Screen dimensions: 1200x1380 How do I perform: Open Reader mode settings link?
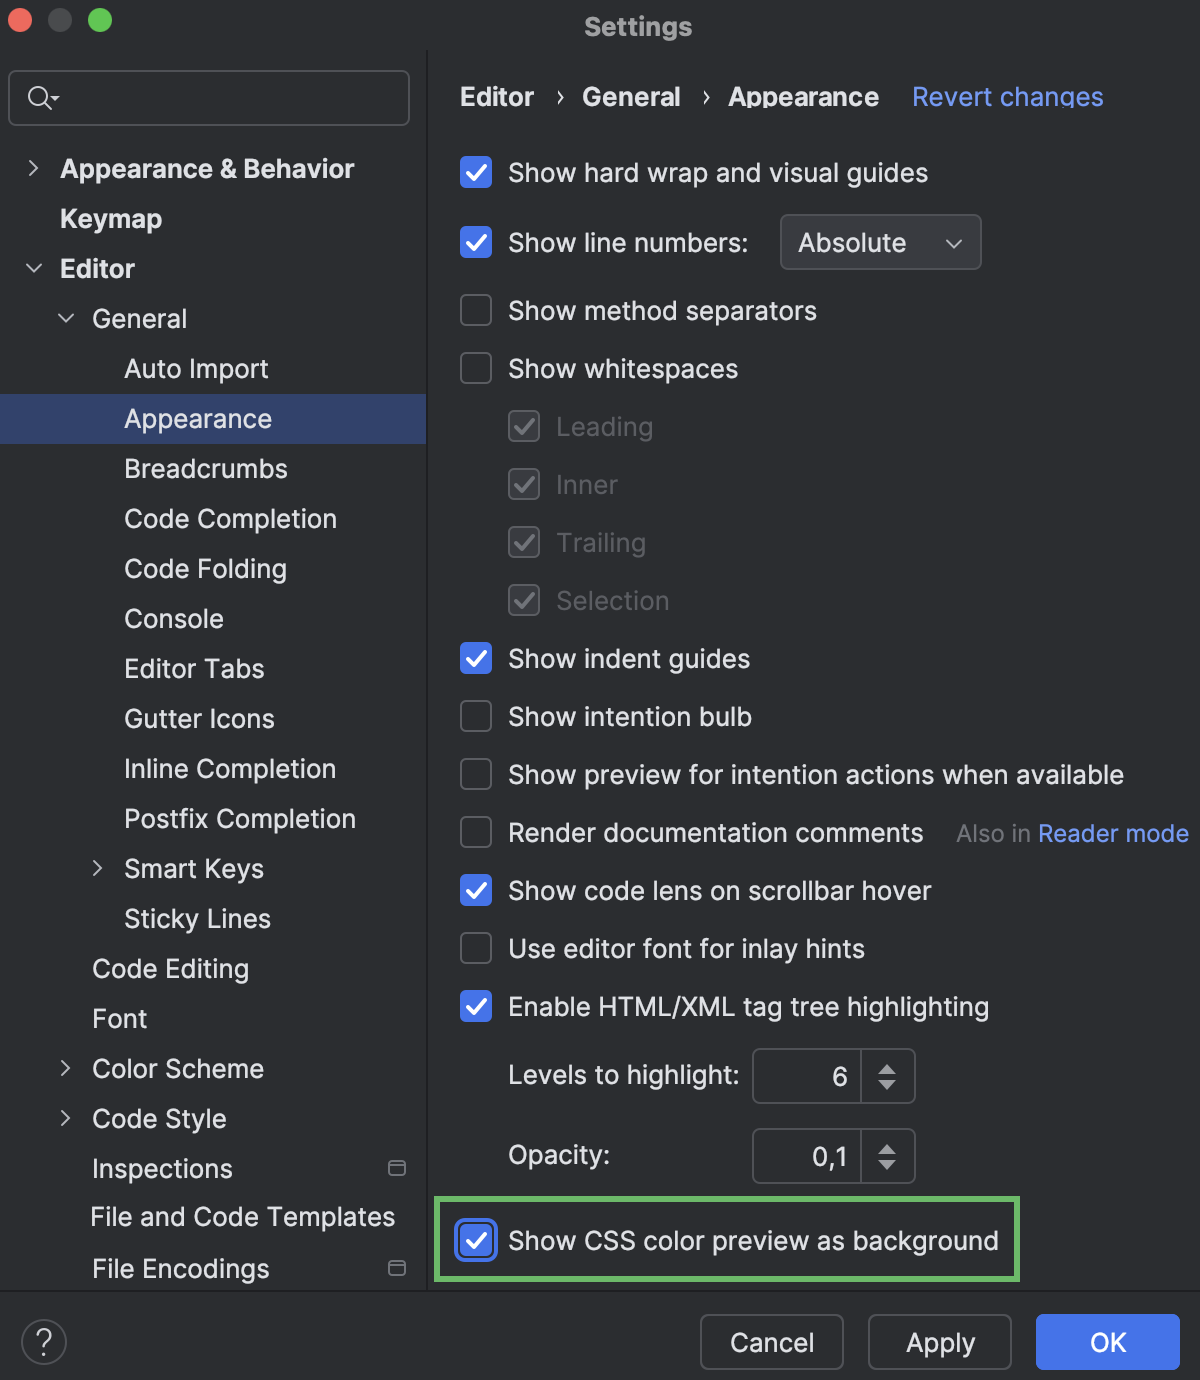point(1113,833)
